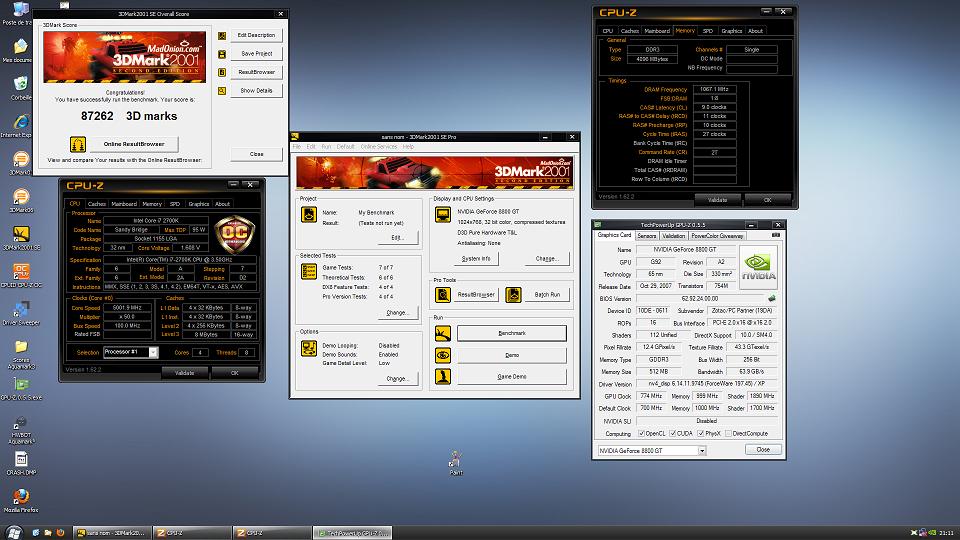
Task: Click the system tray clock
Action: point(946,533)
